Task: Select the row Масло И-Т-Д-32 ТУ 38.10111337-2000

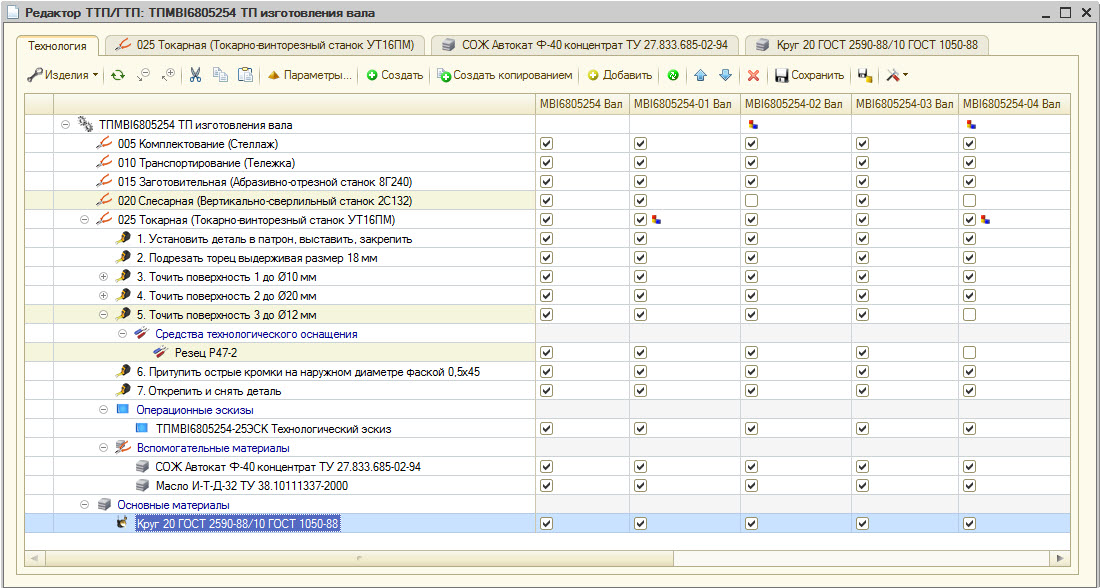Action: tap(251, 486)
